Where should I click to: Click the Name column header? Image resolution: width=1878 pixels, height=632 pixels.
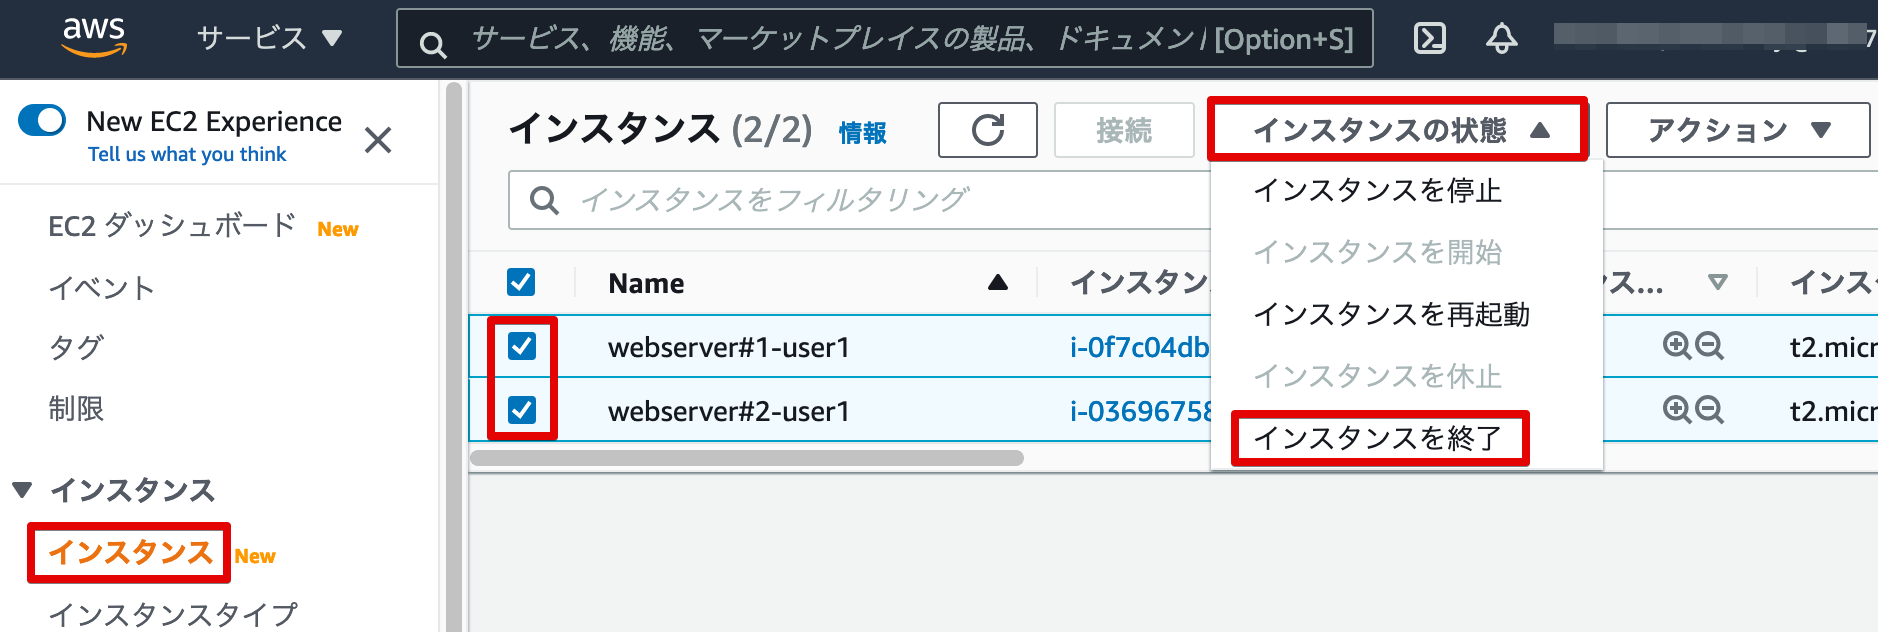(646, 283)
